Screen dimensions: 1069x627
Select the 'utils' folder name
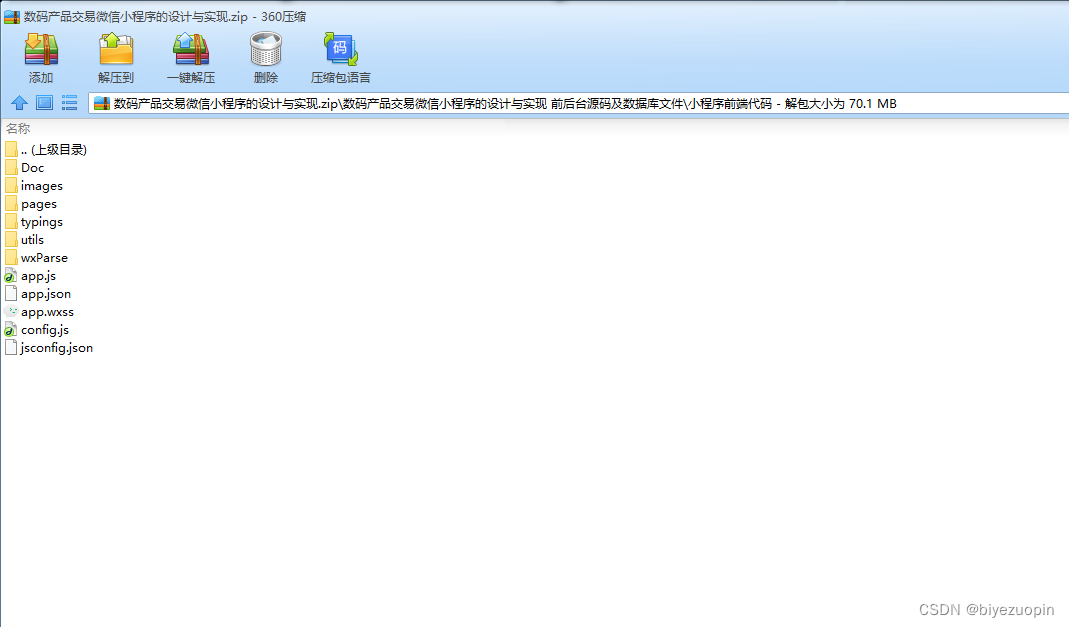32,239
